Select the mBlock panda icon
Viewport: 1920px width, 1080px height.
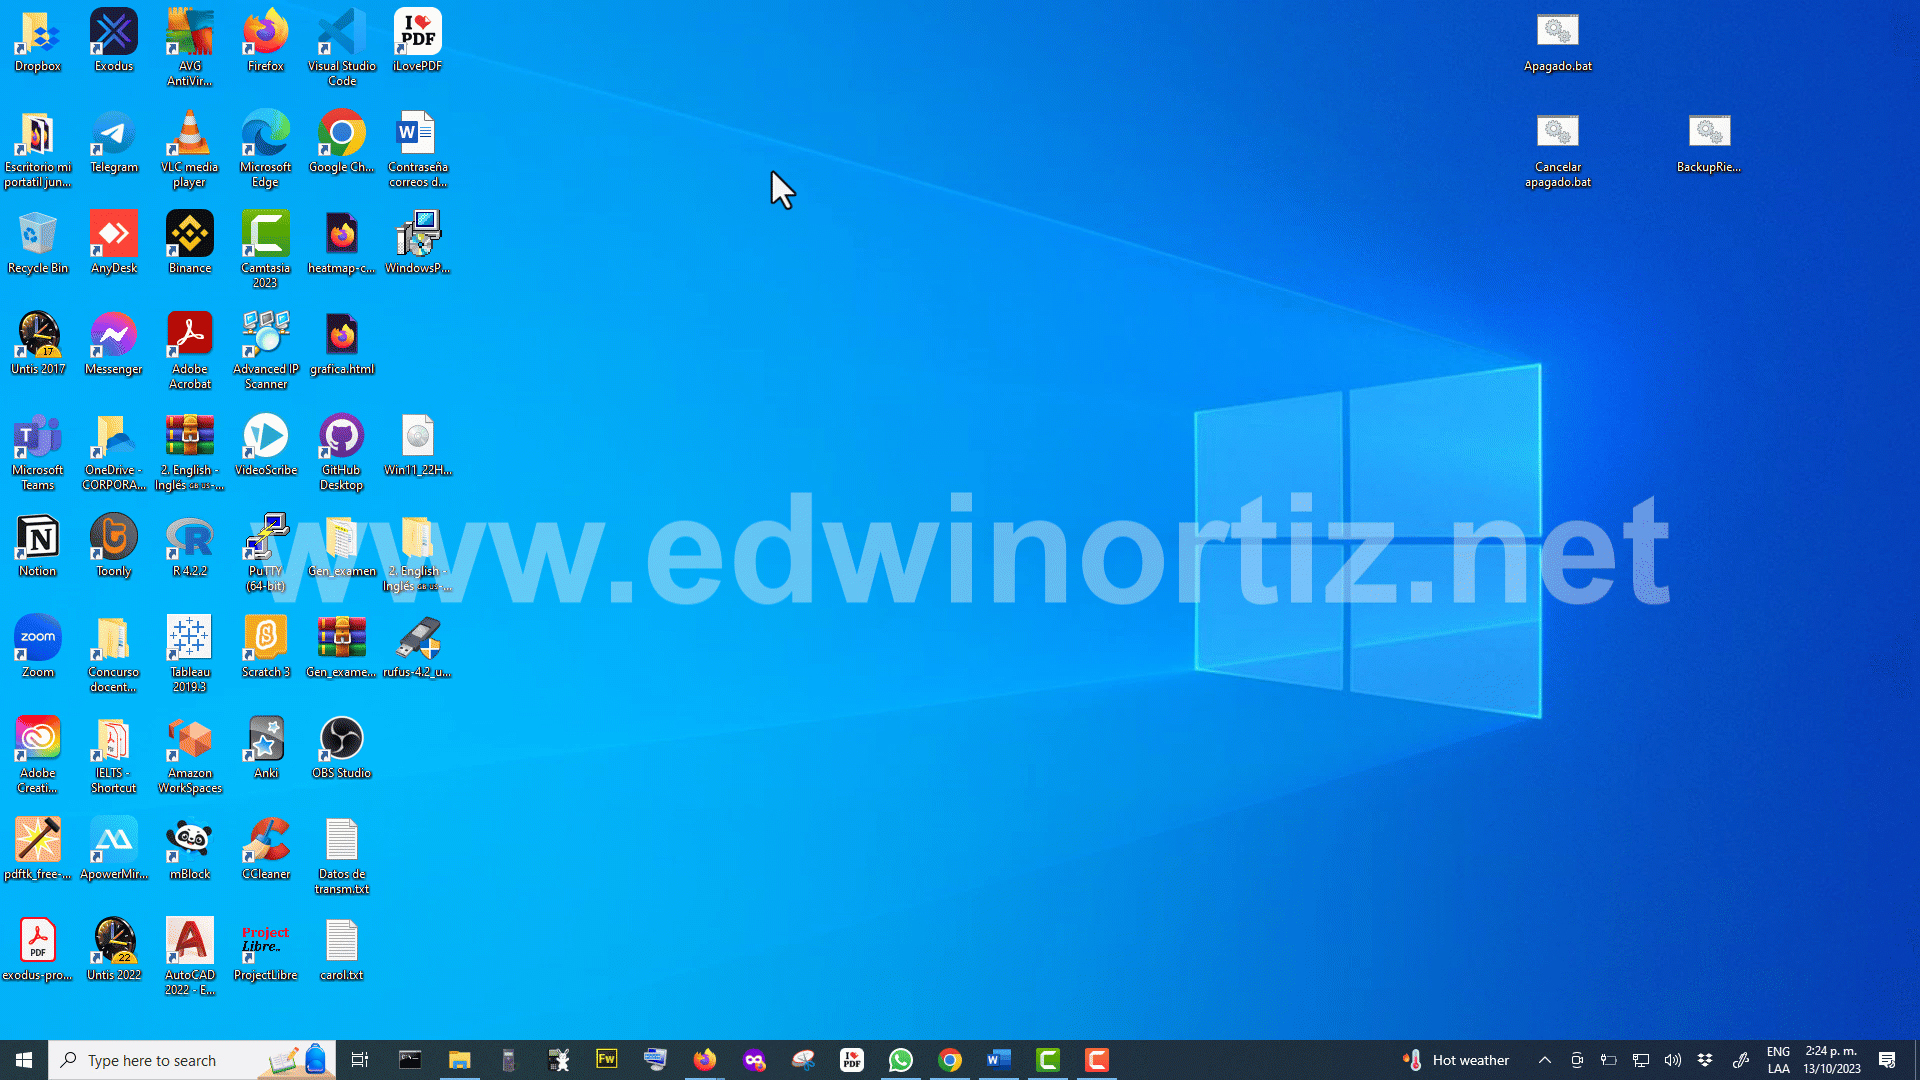point(190,850)
